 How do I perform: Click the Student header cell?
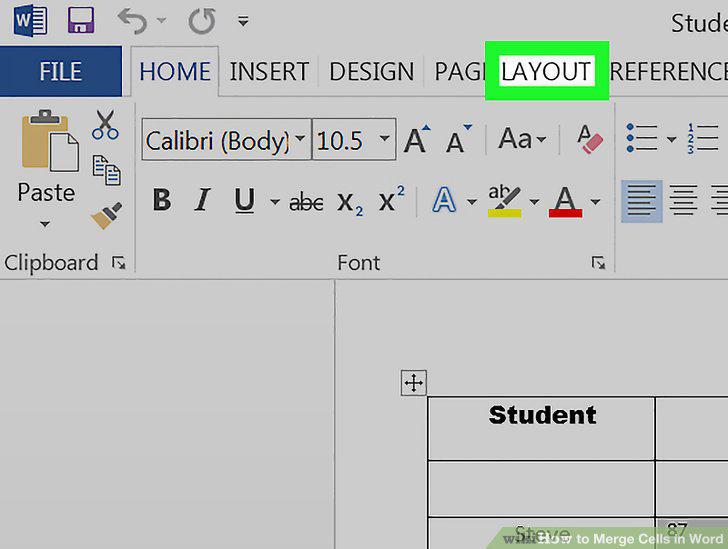coord(541,428)
